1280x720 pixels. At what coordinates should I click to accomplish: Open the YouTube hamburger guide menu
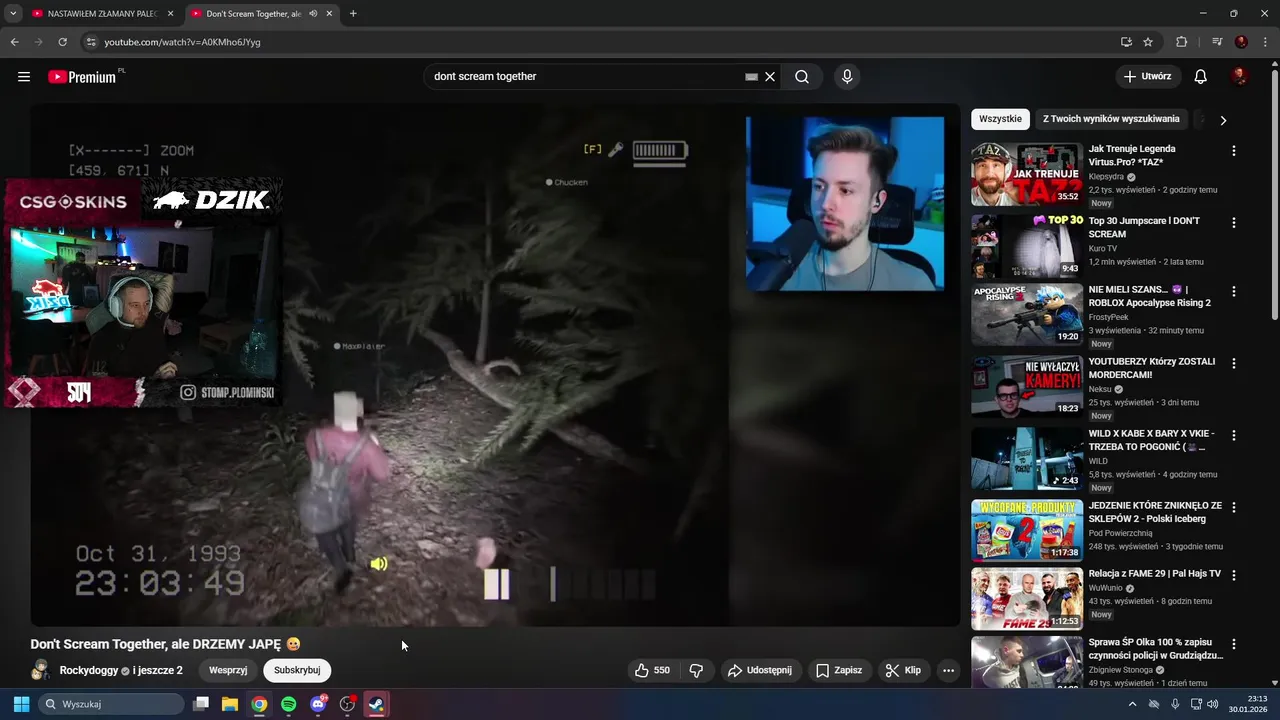24,77
